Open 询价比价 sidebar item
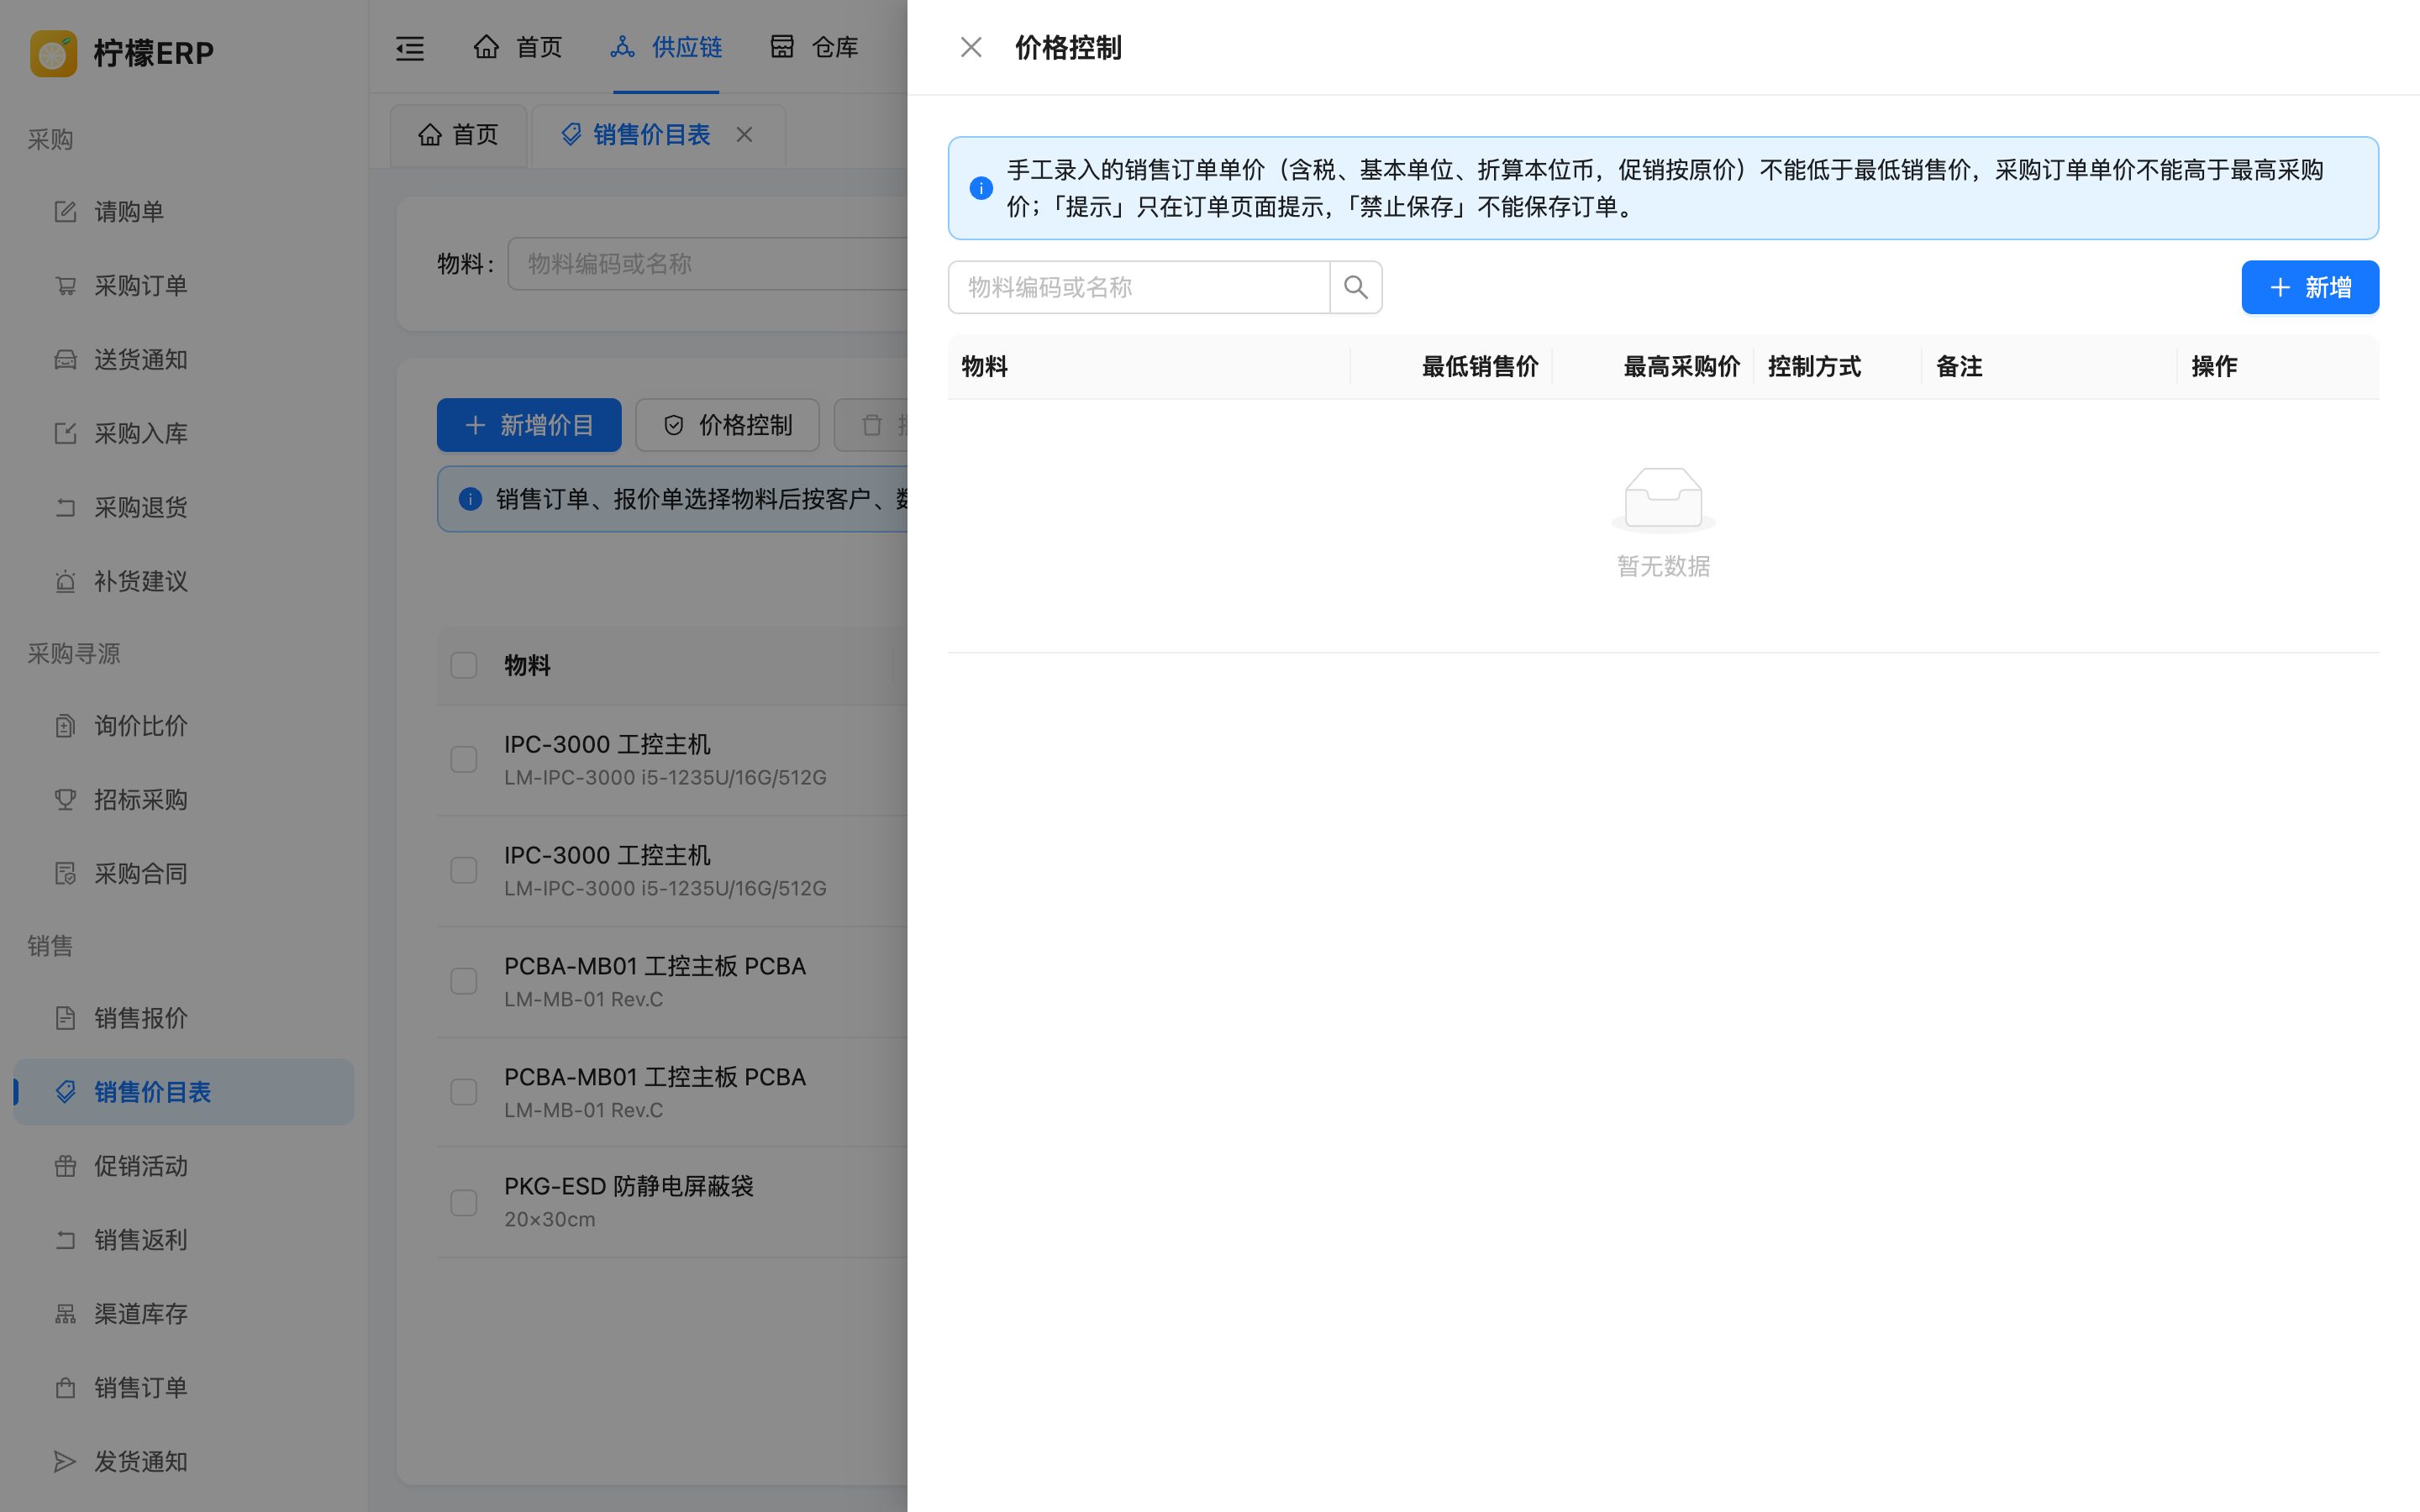This screenshot has height=1512, width=2420. 184,725
